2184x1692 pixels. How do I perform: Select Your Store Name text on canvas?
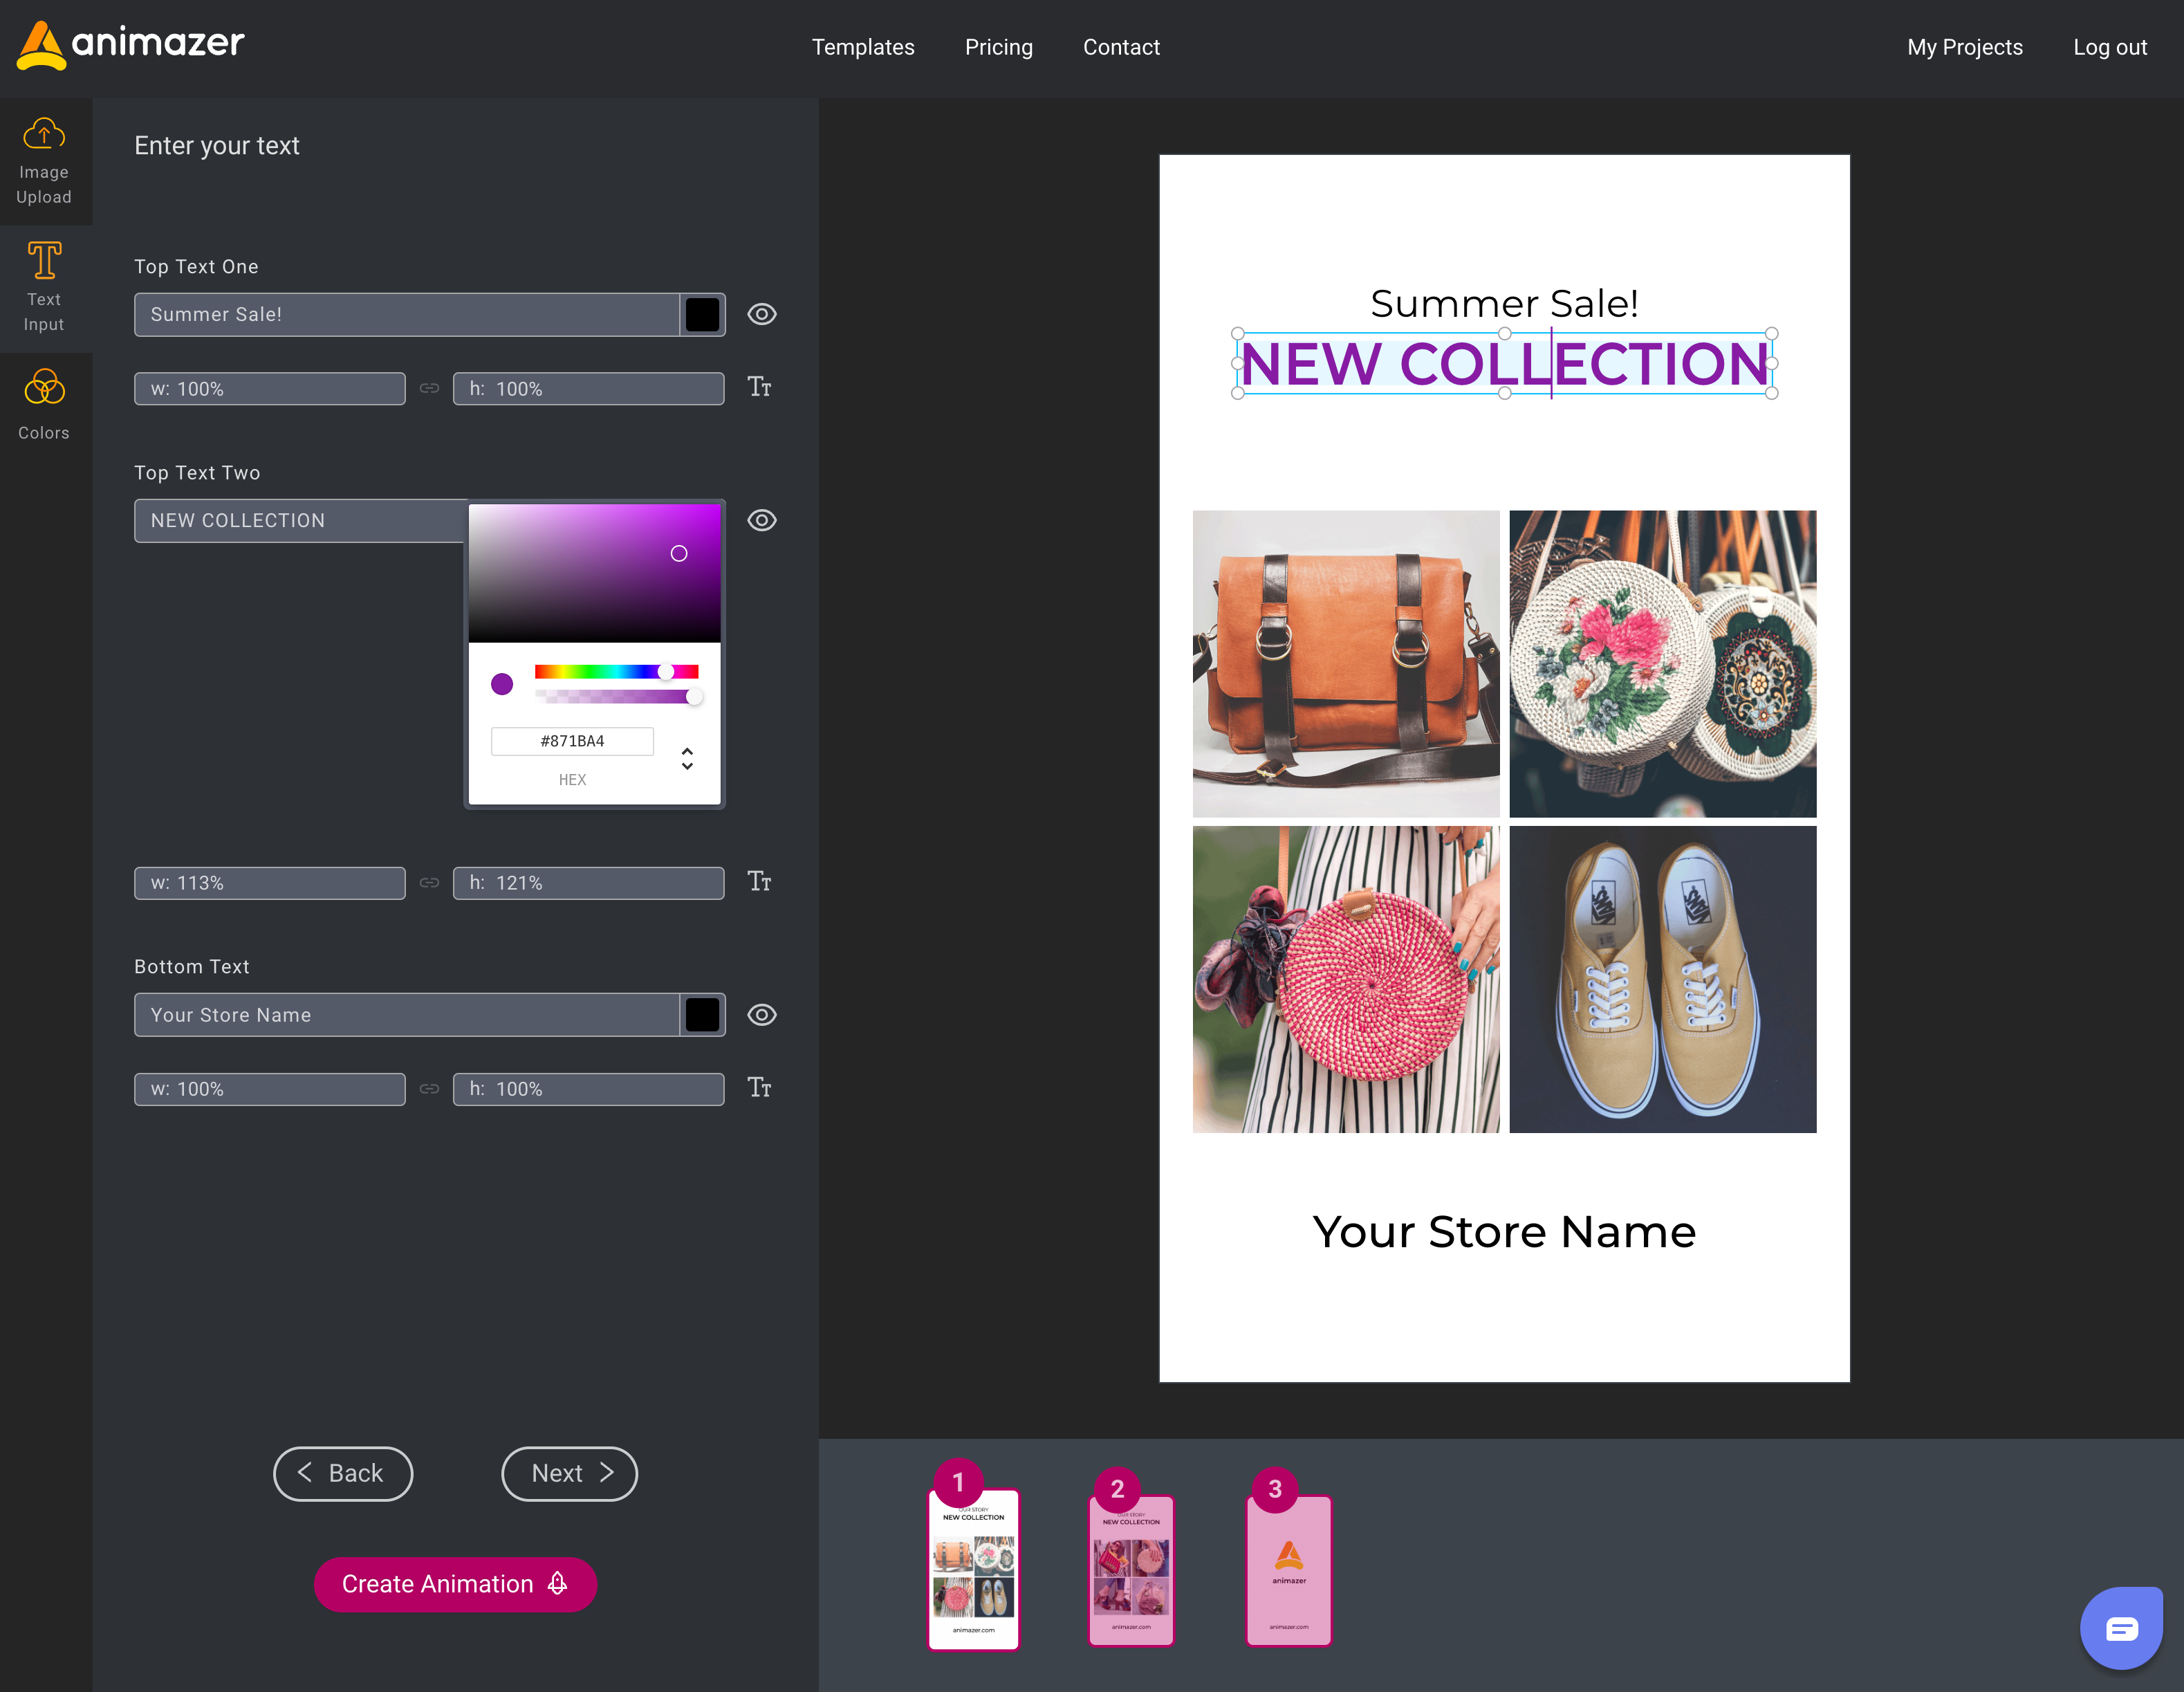pos(1504,1231)
